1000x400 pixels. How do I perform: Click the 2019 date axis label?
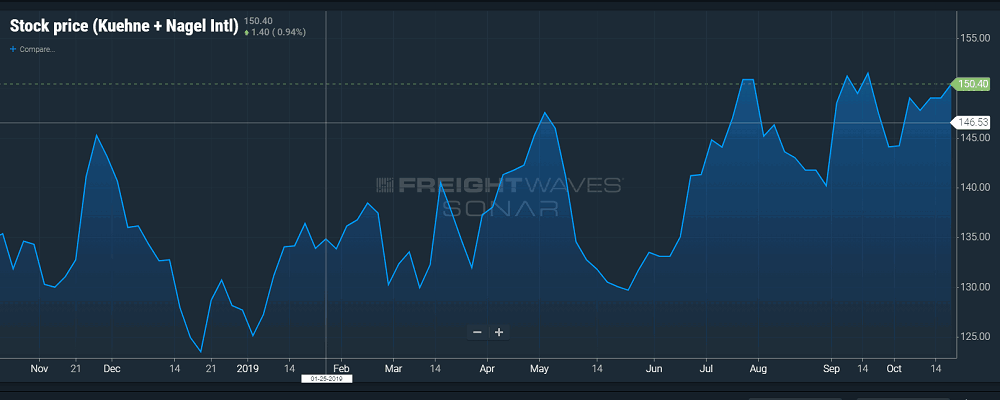click(x=247, y=369)
